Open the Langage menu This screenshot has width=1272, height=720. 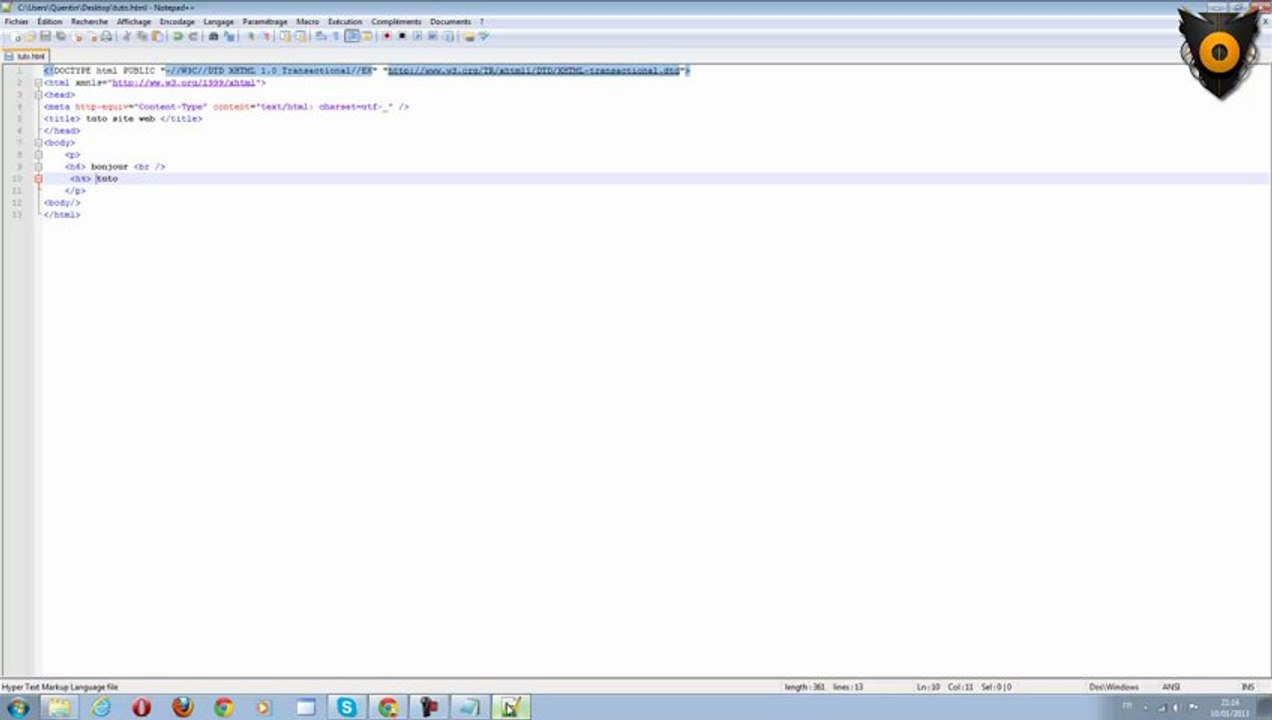[218, 21]
